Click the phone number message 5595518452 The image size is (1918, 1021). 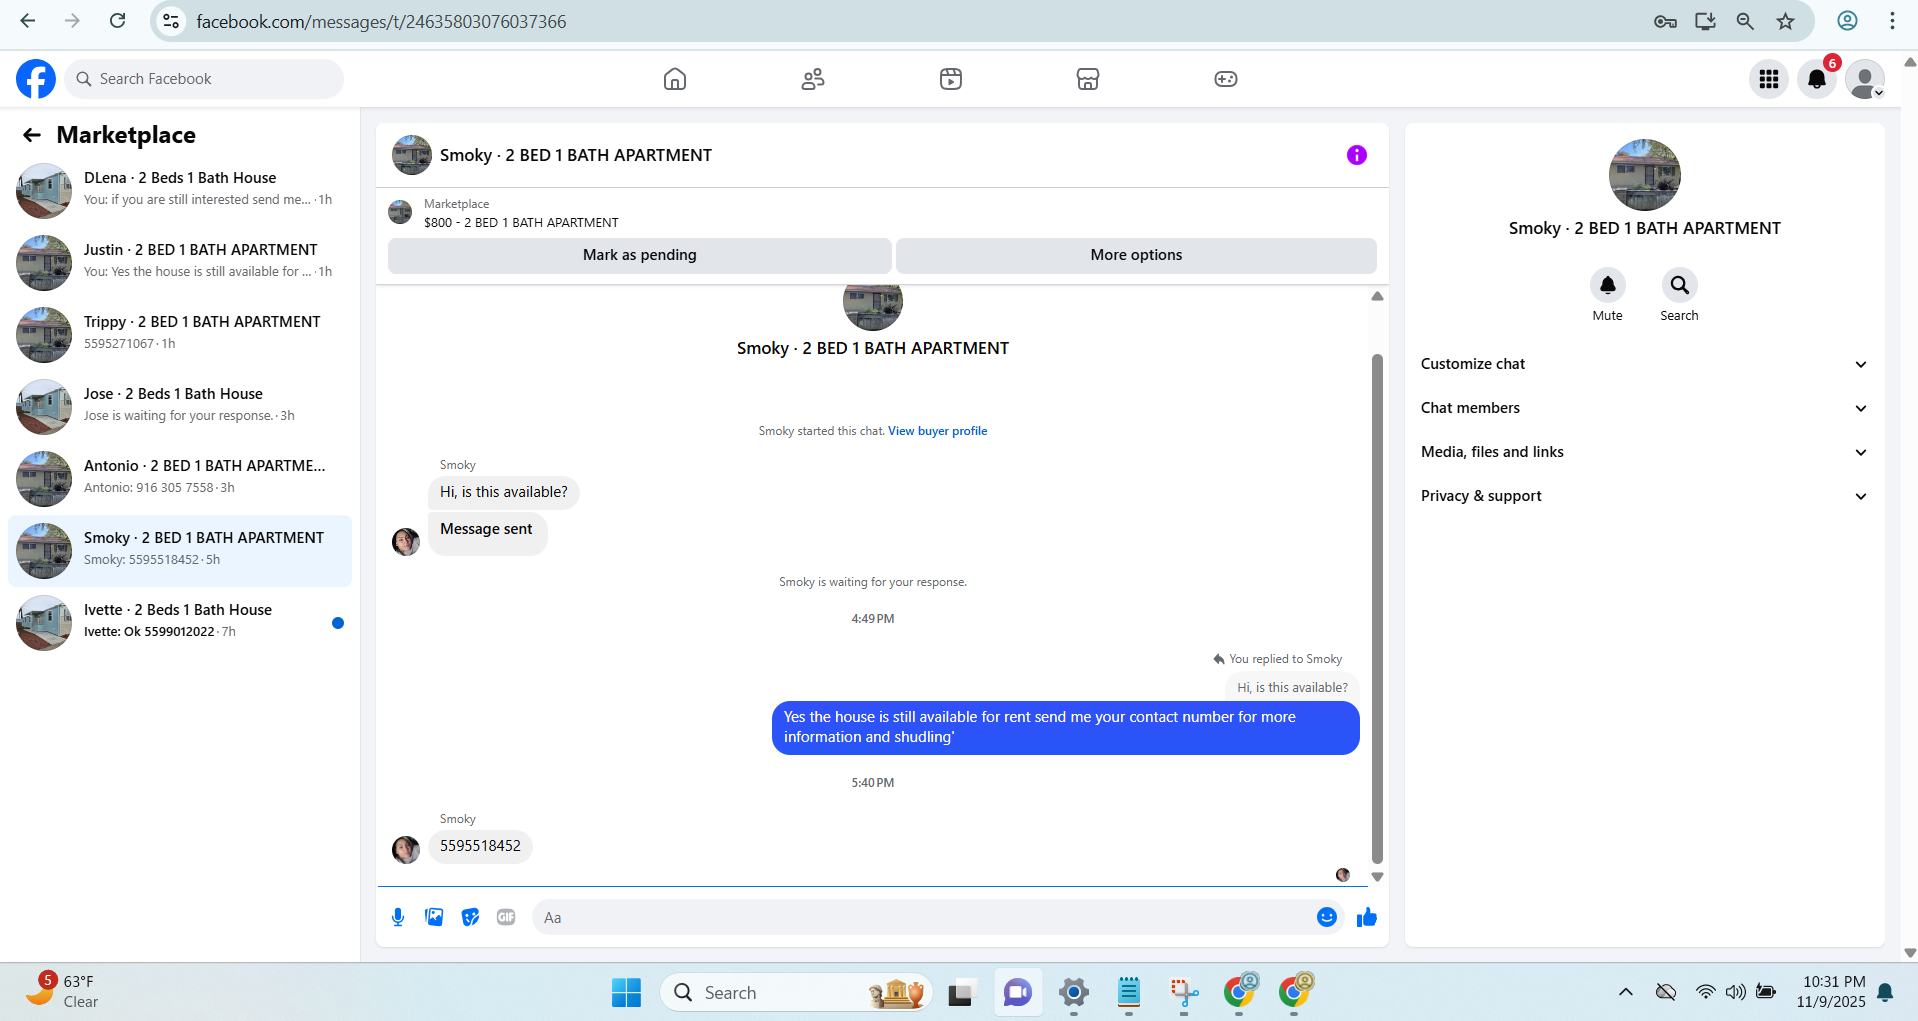[x=480, y=846]
